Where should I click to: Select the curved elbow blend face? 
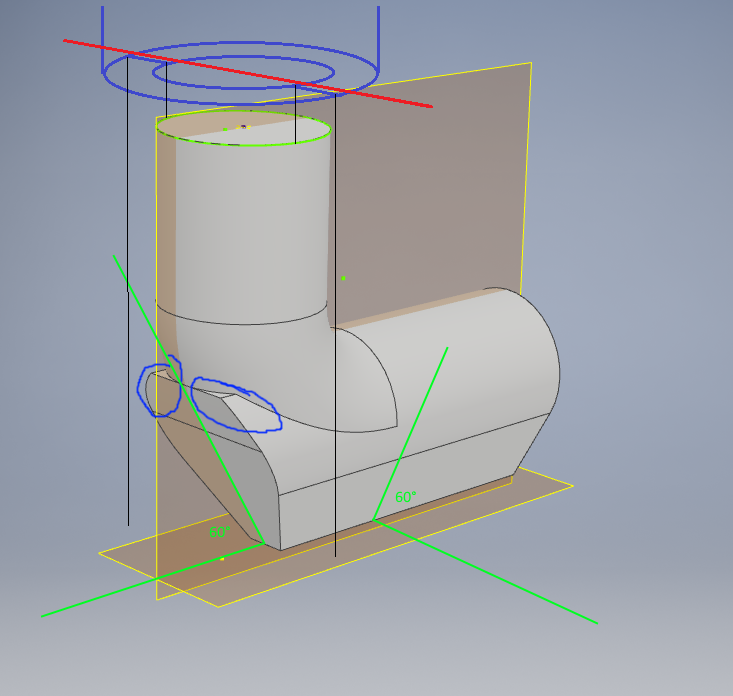coord(280,369)
